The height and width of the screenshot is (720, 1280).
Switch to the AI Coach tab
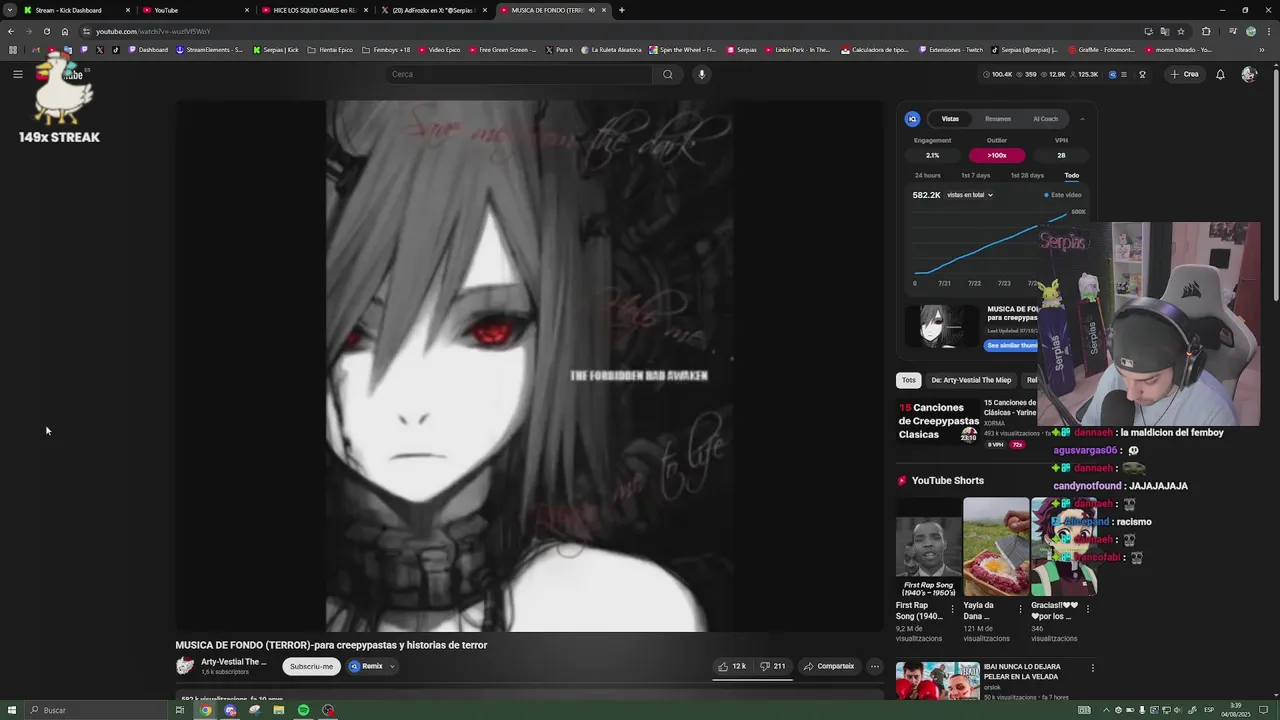point(1045,119)
